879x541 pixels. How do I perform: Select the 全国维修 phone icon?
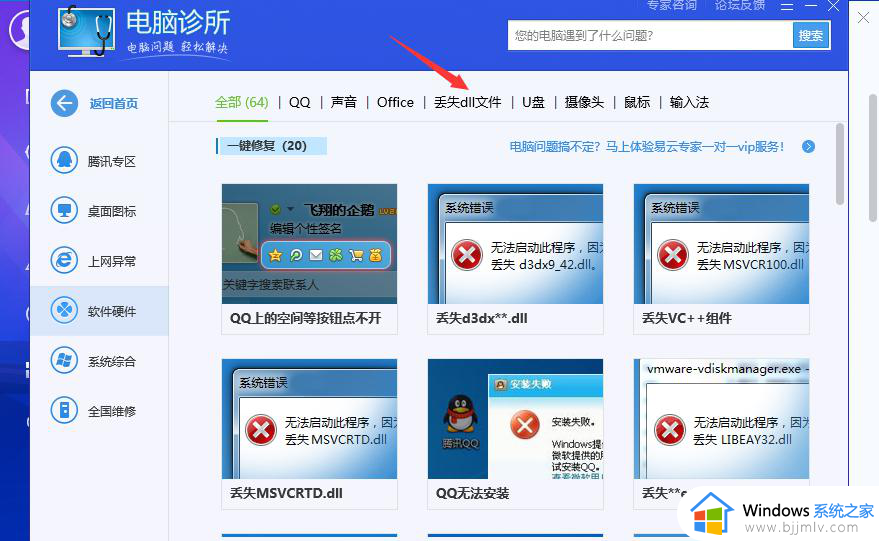click(64, 410)
